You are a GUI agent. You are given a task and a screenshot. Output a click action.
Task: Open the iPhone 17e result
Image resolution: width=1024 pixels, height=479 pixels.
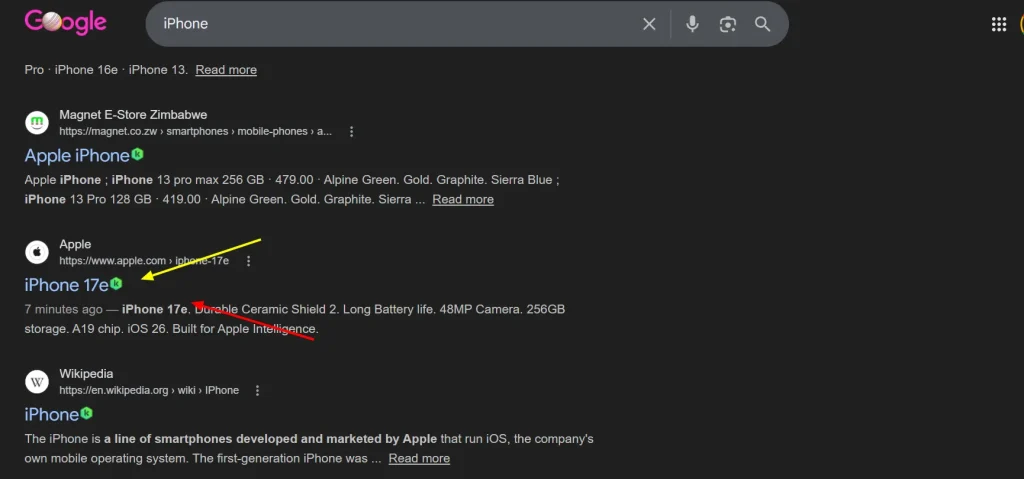click(65, 285)
